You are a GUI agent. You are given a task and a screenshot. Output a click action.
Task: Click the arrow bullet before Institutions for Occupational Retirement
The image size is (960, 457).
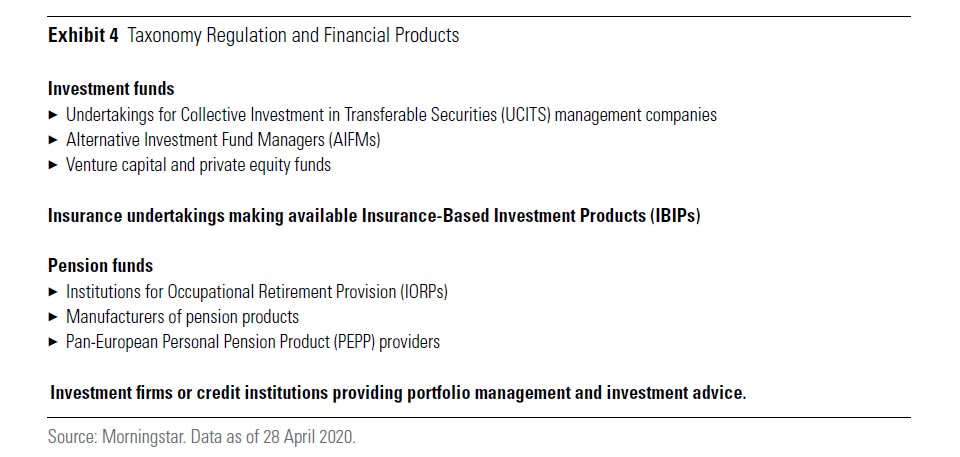[53, 292]
